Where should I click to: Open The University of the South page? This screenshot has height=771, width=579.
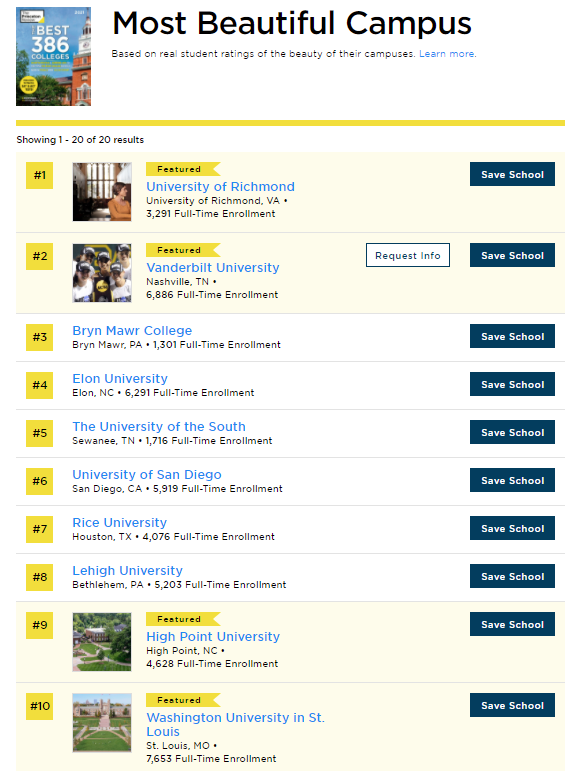click(x=159, y=426)
